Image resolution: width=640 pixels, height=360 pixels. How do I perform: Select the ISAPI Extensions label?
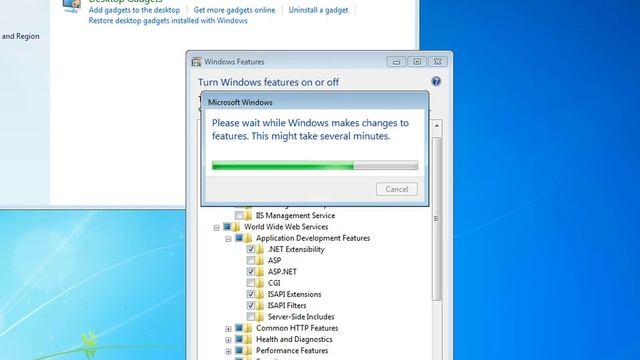(x=294, y=294)
